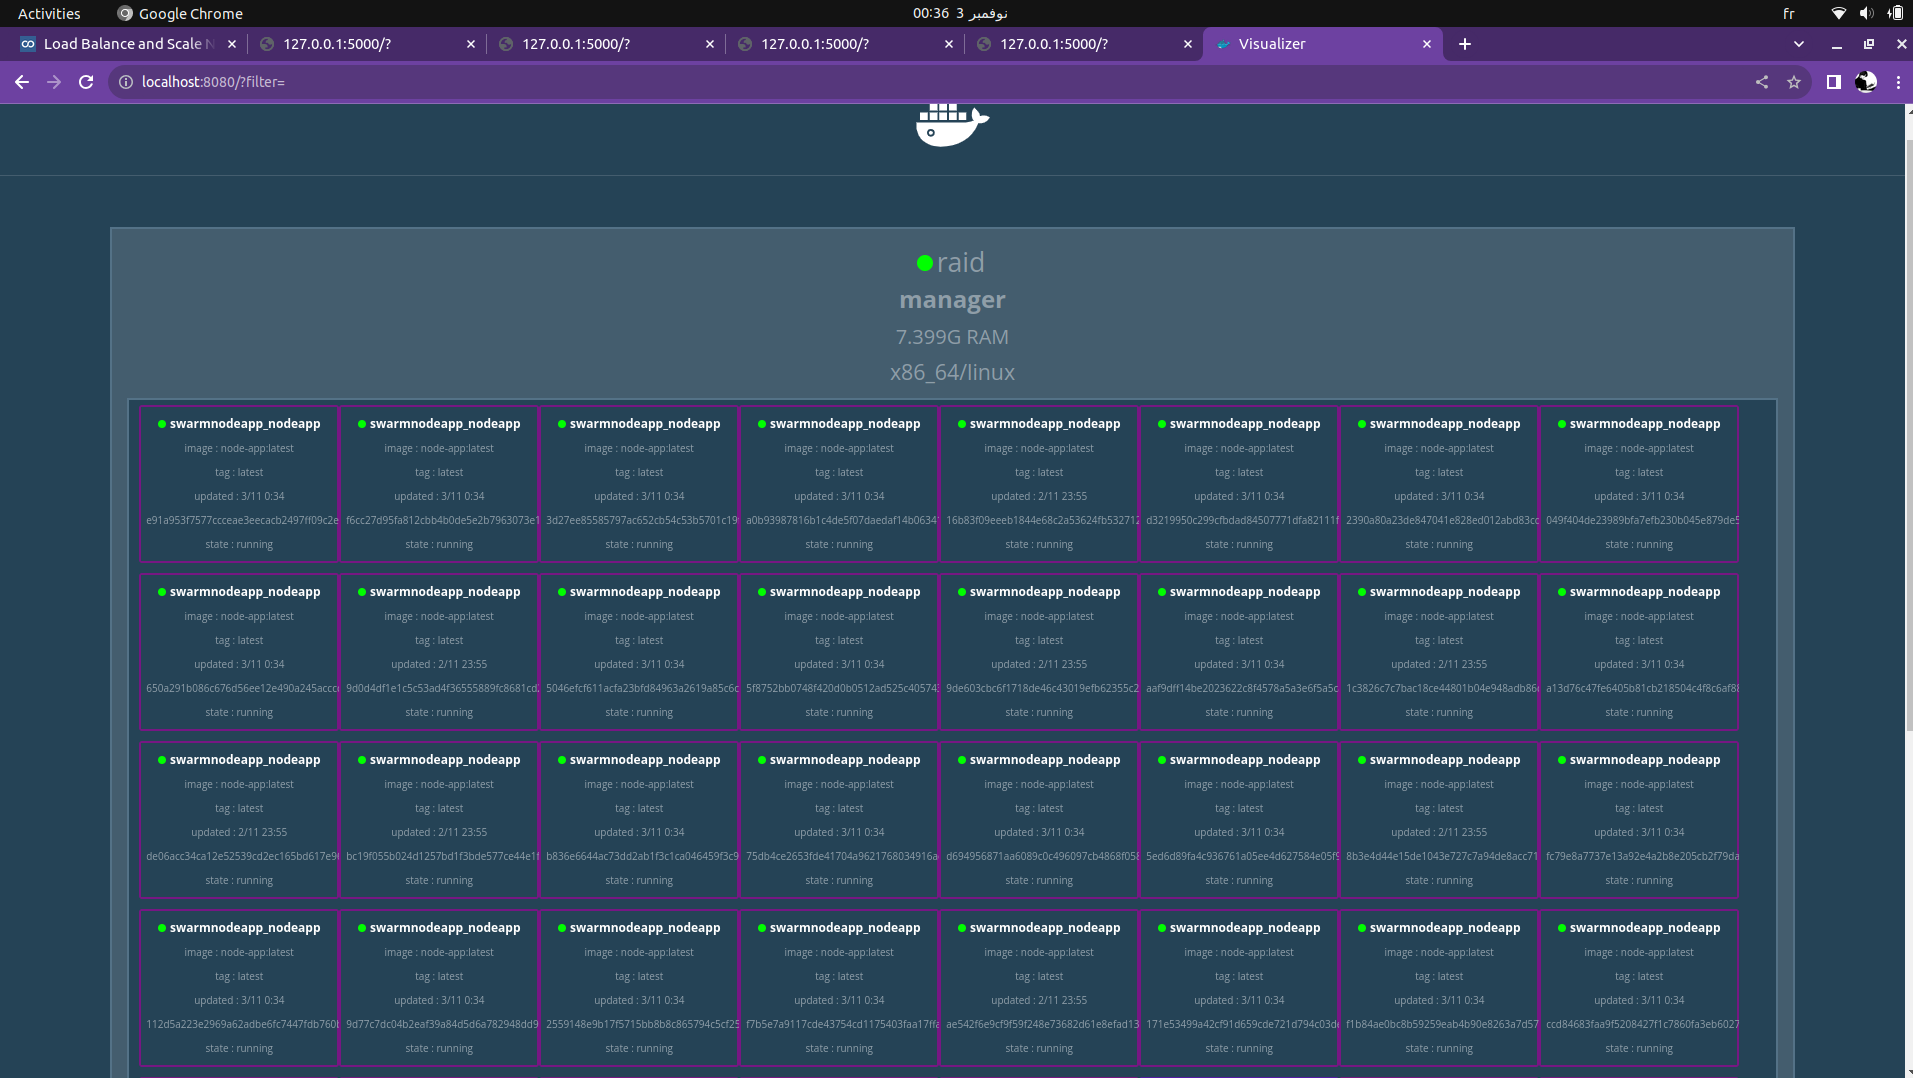Click the Docker whale logo
The height and width of the screenshot is (1078, 1913).
(952, 125)
